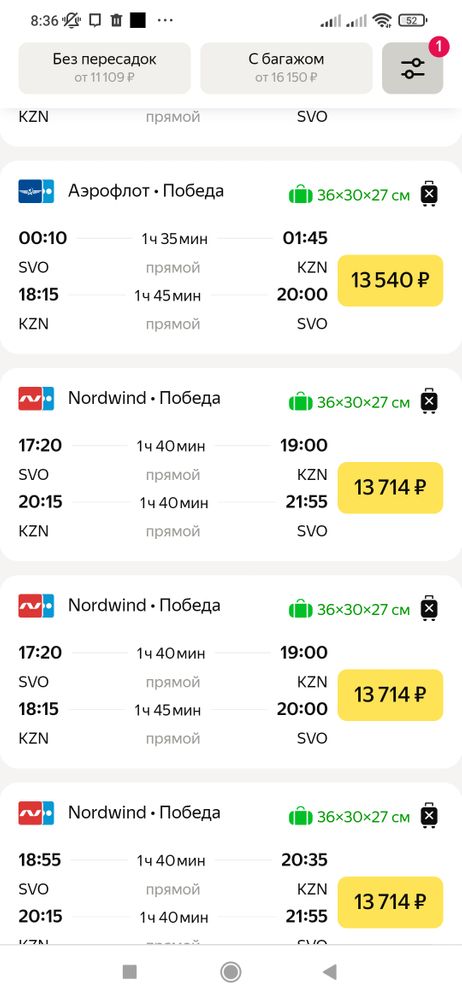The width and height of the screenshot is (462, 1000).
Task: Tap 36×30×27 см baggage size on Aeroflot card
Action: coord(363,195)
